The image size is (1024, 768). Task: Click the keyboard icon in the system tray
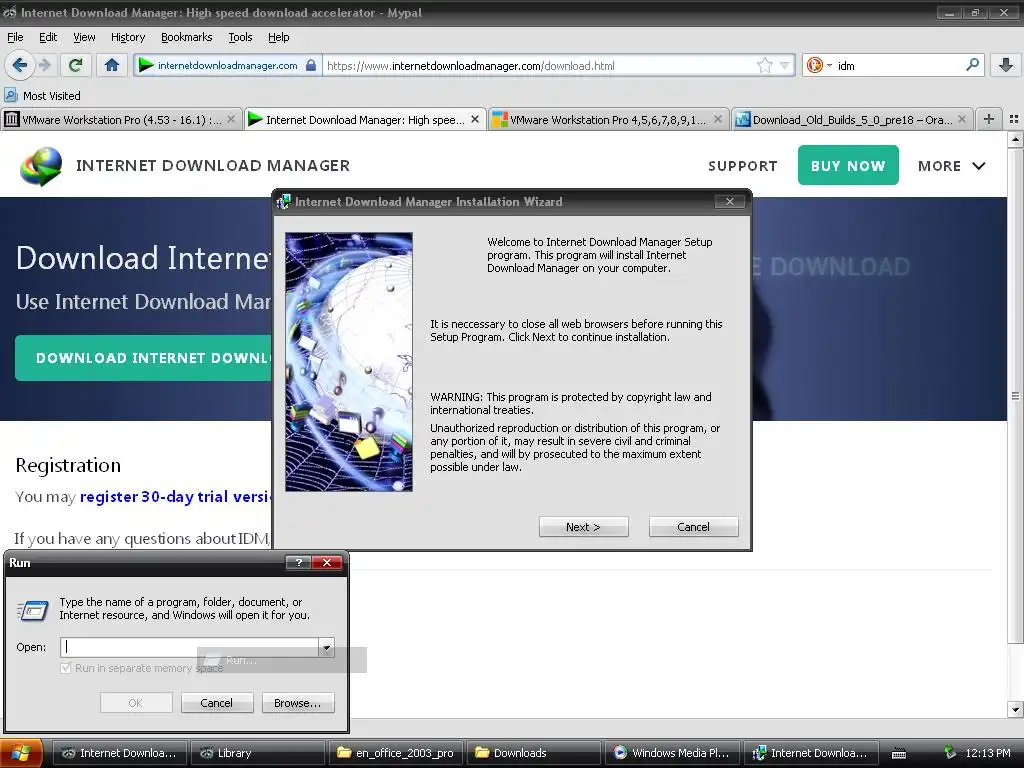[899, 754]
